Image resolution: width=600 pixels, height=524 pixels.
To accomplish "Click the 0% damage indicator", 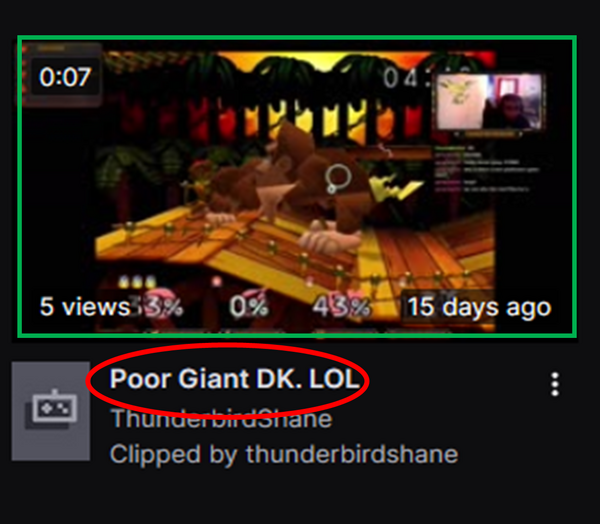I will (249, 306).
